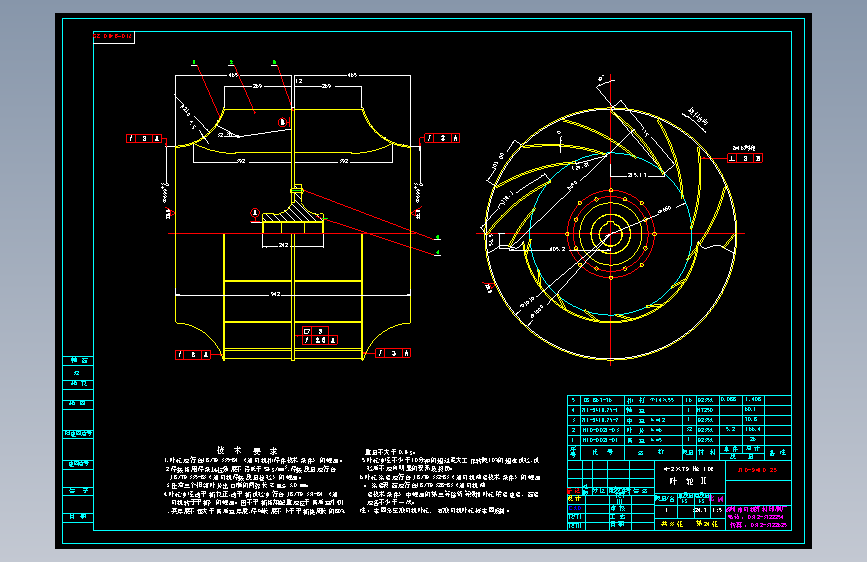The image size is (867, 562).
Task: Click the blue CAD label in title block
Action: (575, 508)
